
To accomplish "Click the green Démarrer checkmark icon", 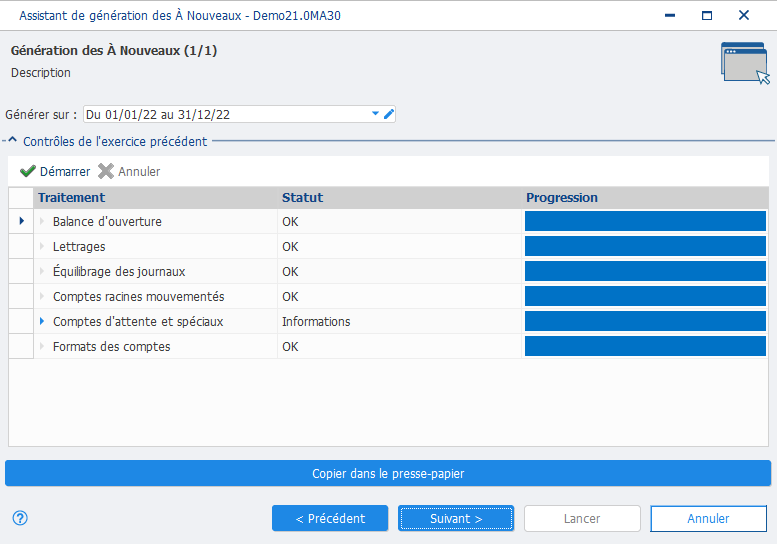I will coord(27,171).
